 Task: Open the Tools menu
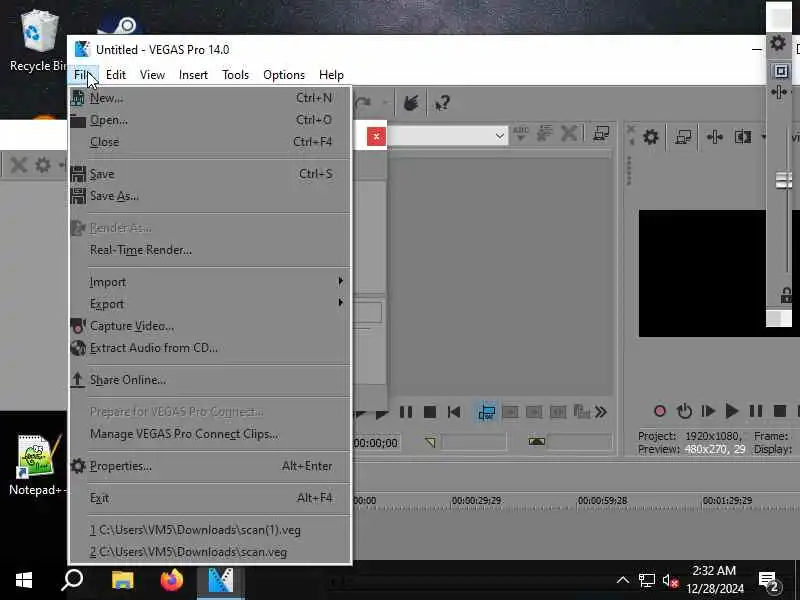235,75
